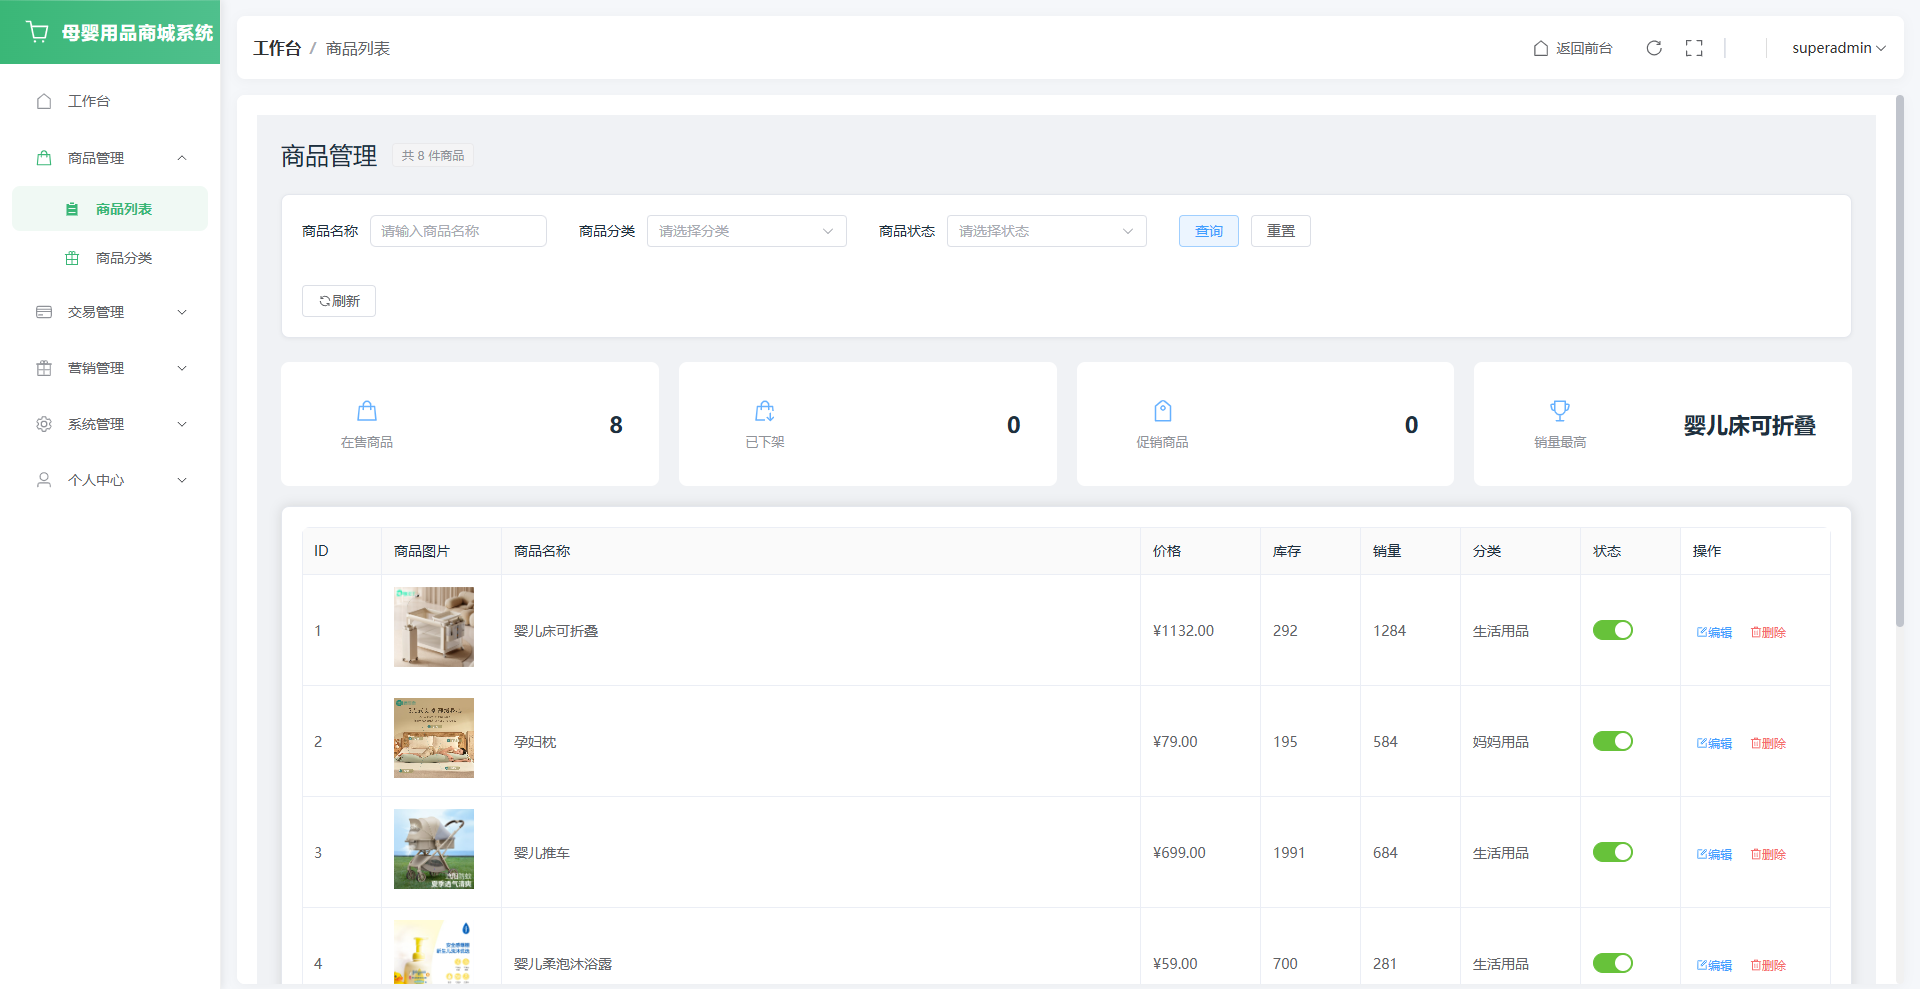The width and height of the screenshot is (1920, 989).
Task: Toggle fullscreen mode icon
Action: pyautogui.click(x=1694, y=48)
